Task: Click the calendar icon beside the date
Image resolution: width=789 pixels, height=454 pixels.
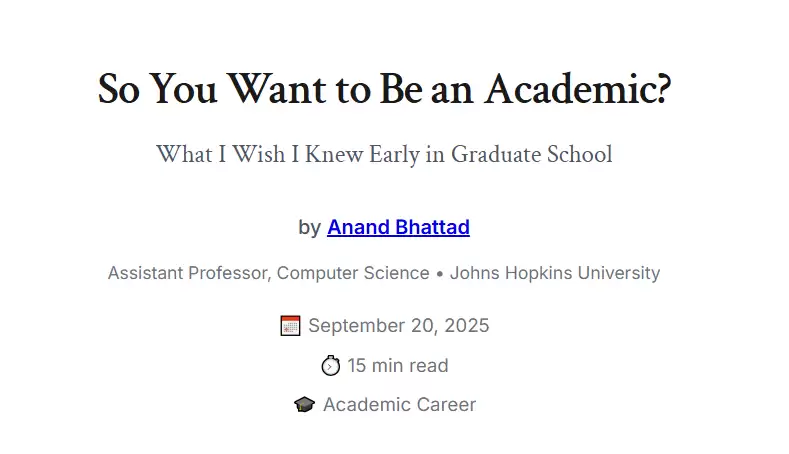Action: [x=290, y=325]
